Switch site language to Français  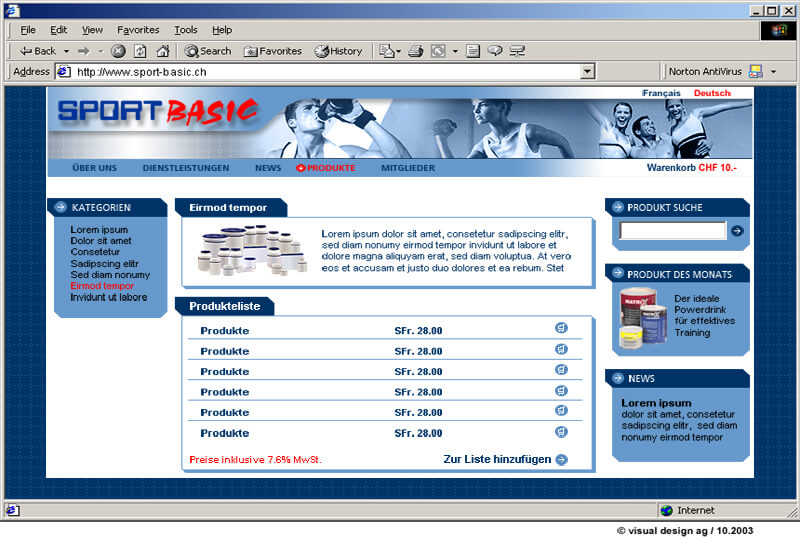click(661, 93)
